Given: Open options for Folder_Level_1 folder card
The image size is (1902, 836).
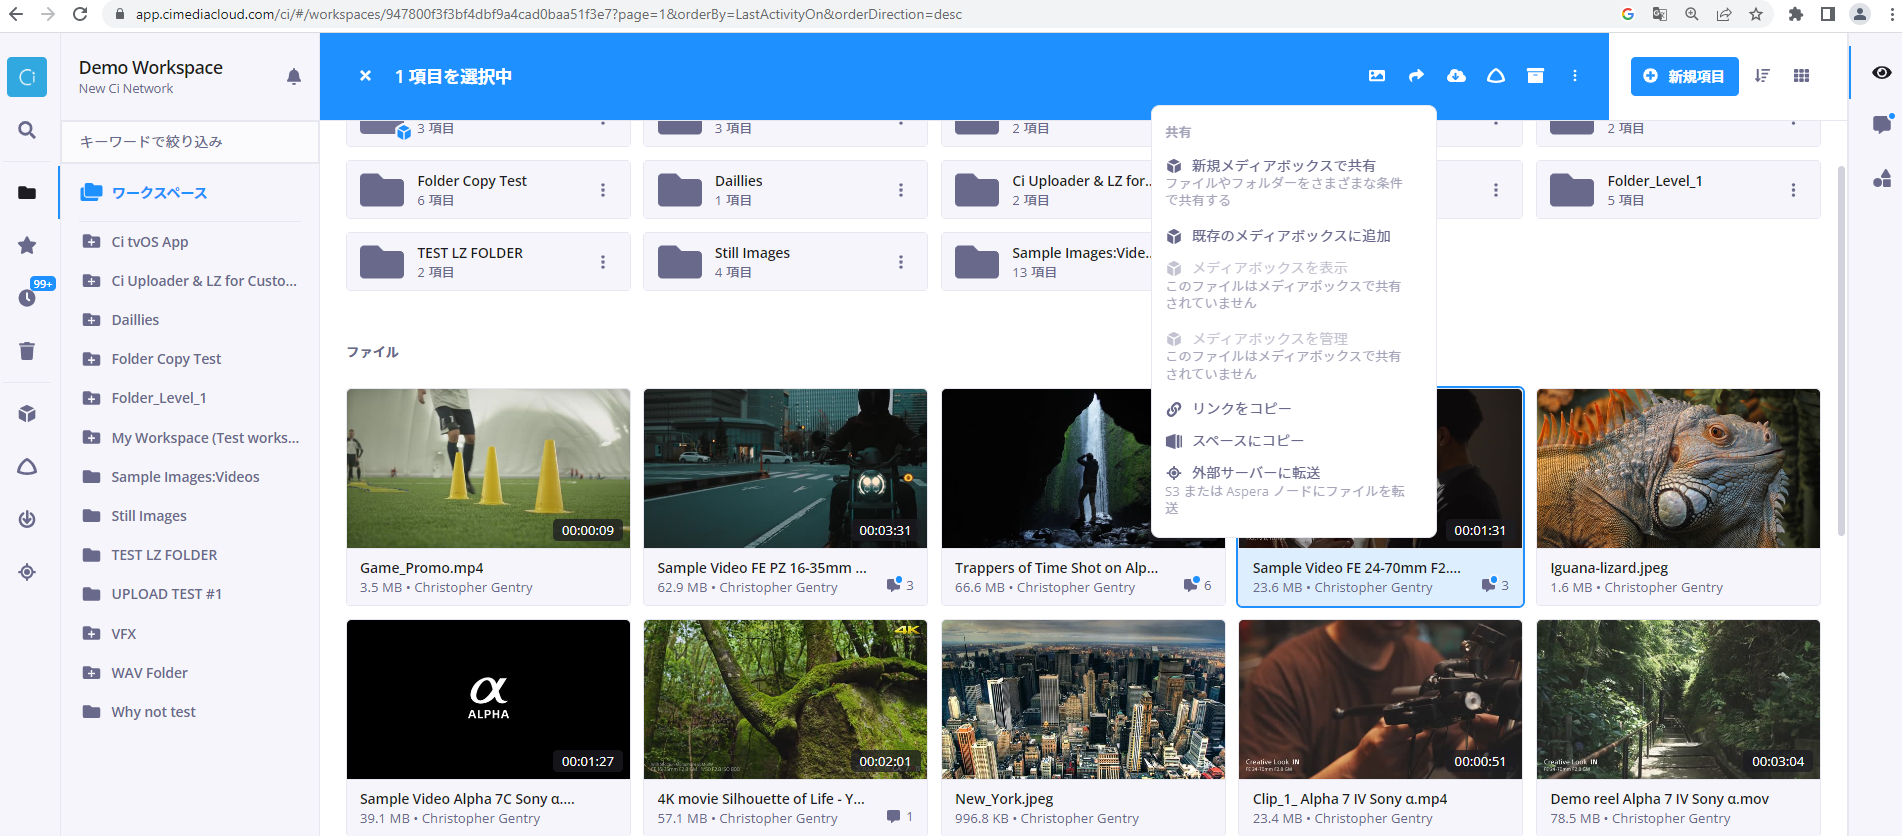Looking at the screenshot, I should tap(1793, 190).
